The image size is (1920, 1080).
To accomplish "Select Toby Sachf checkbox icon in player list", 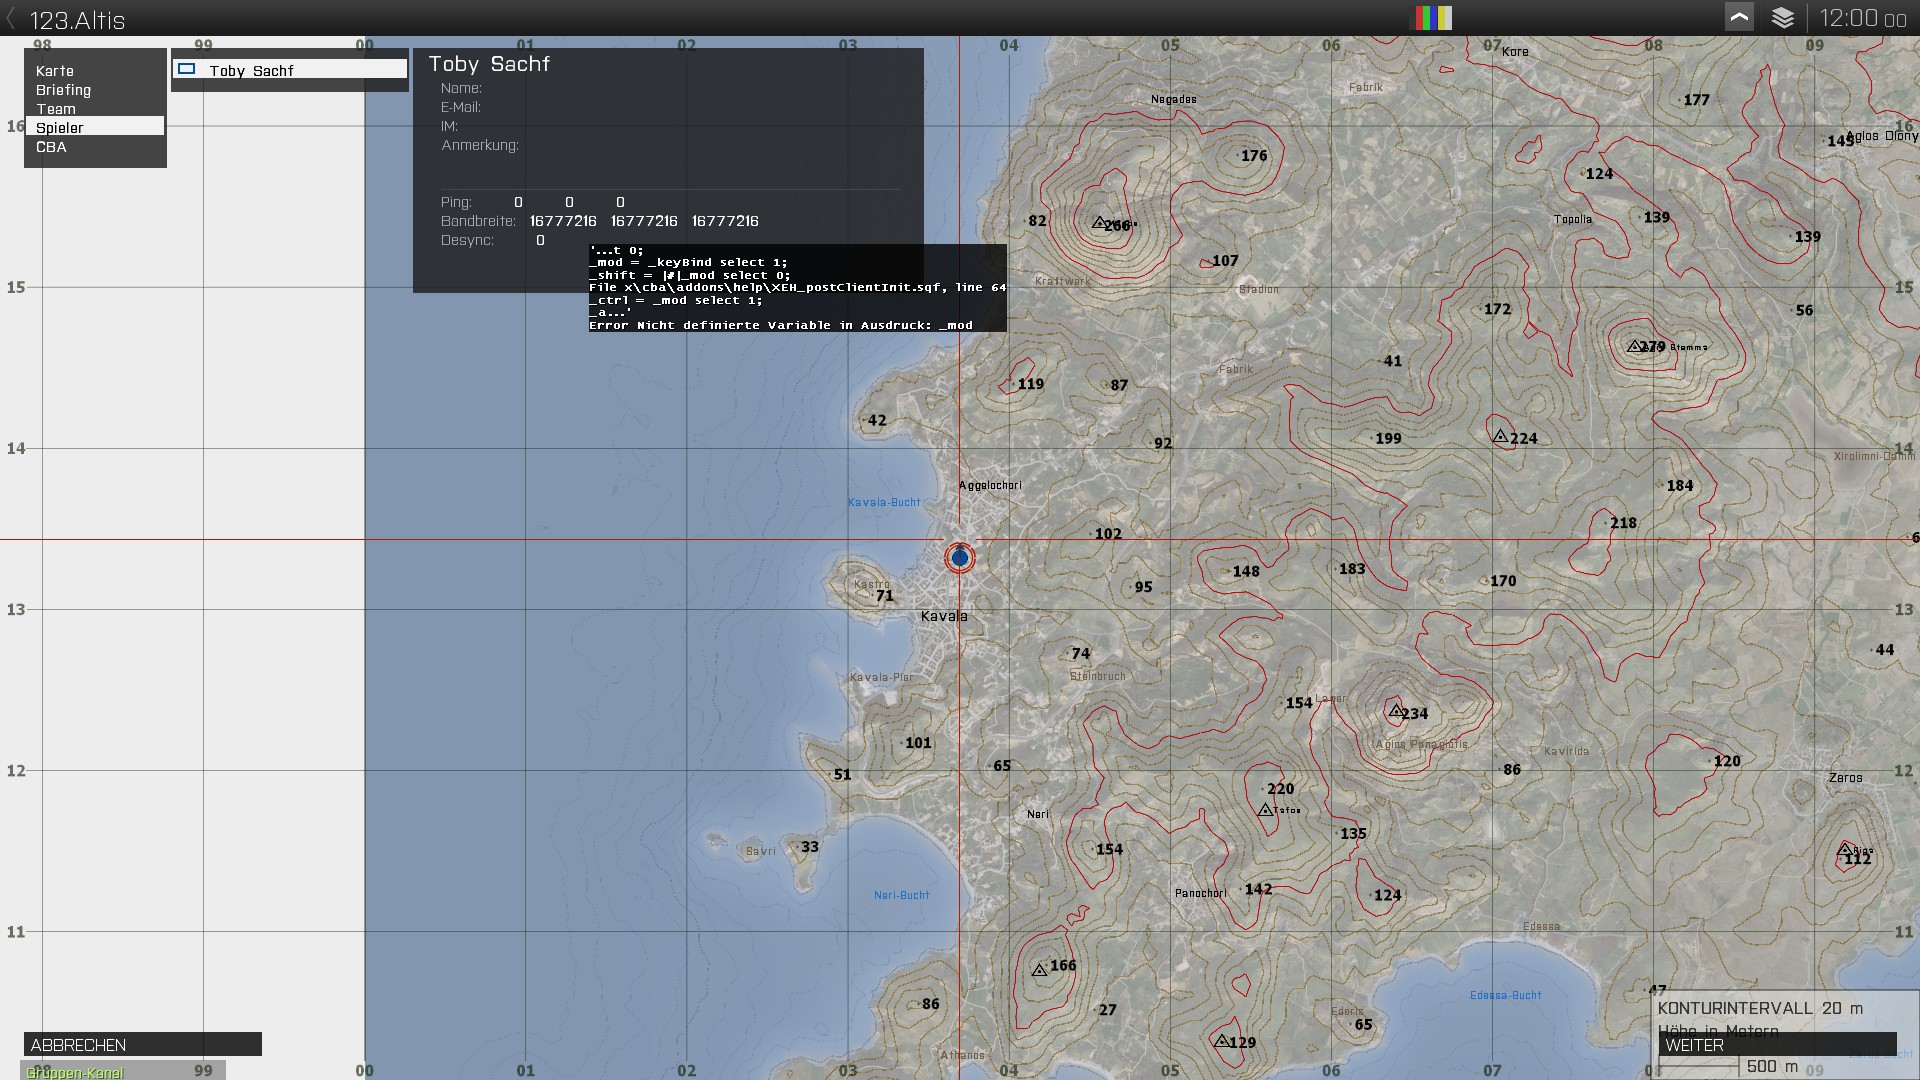I will (186, 69).
